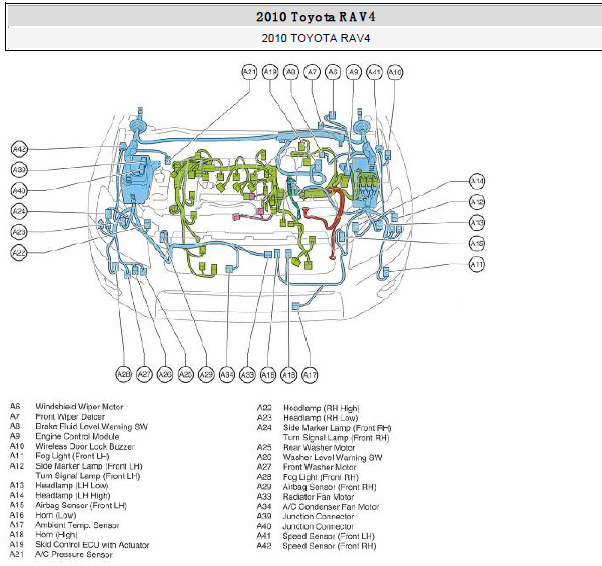The height and width of the screenshot is (566, 602).
Task: Select the circled A40 callout marker
Action: click(x=19, y=190)
